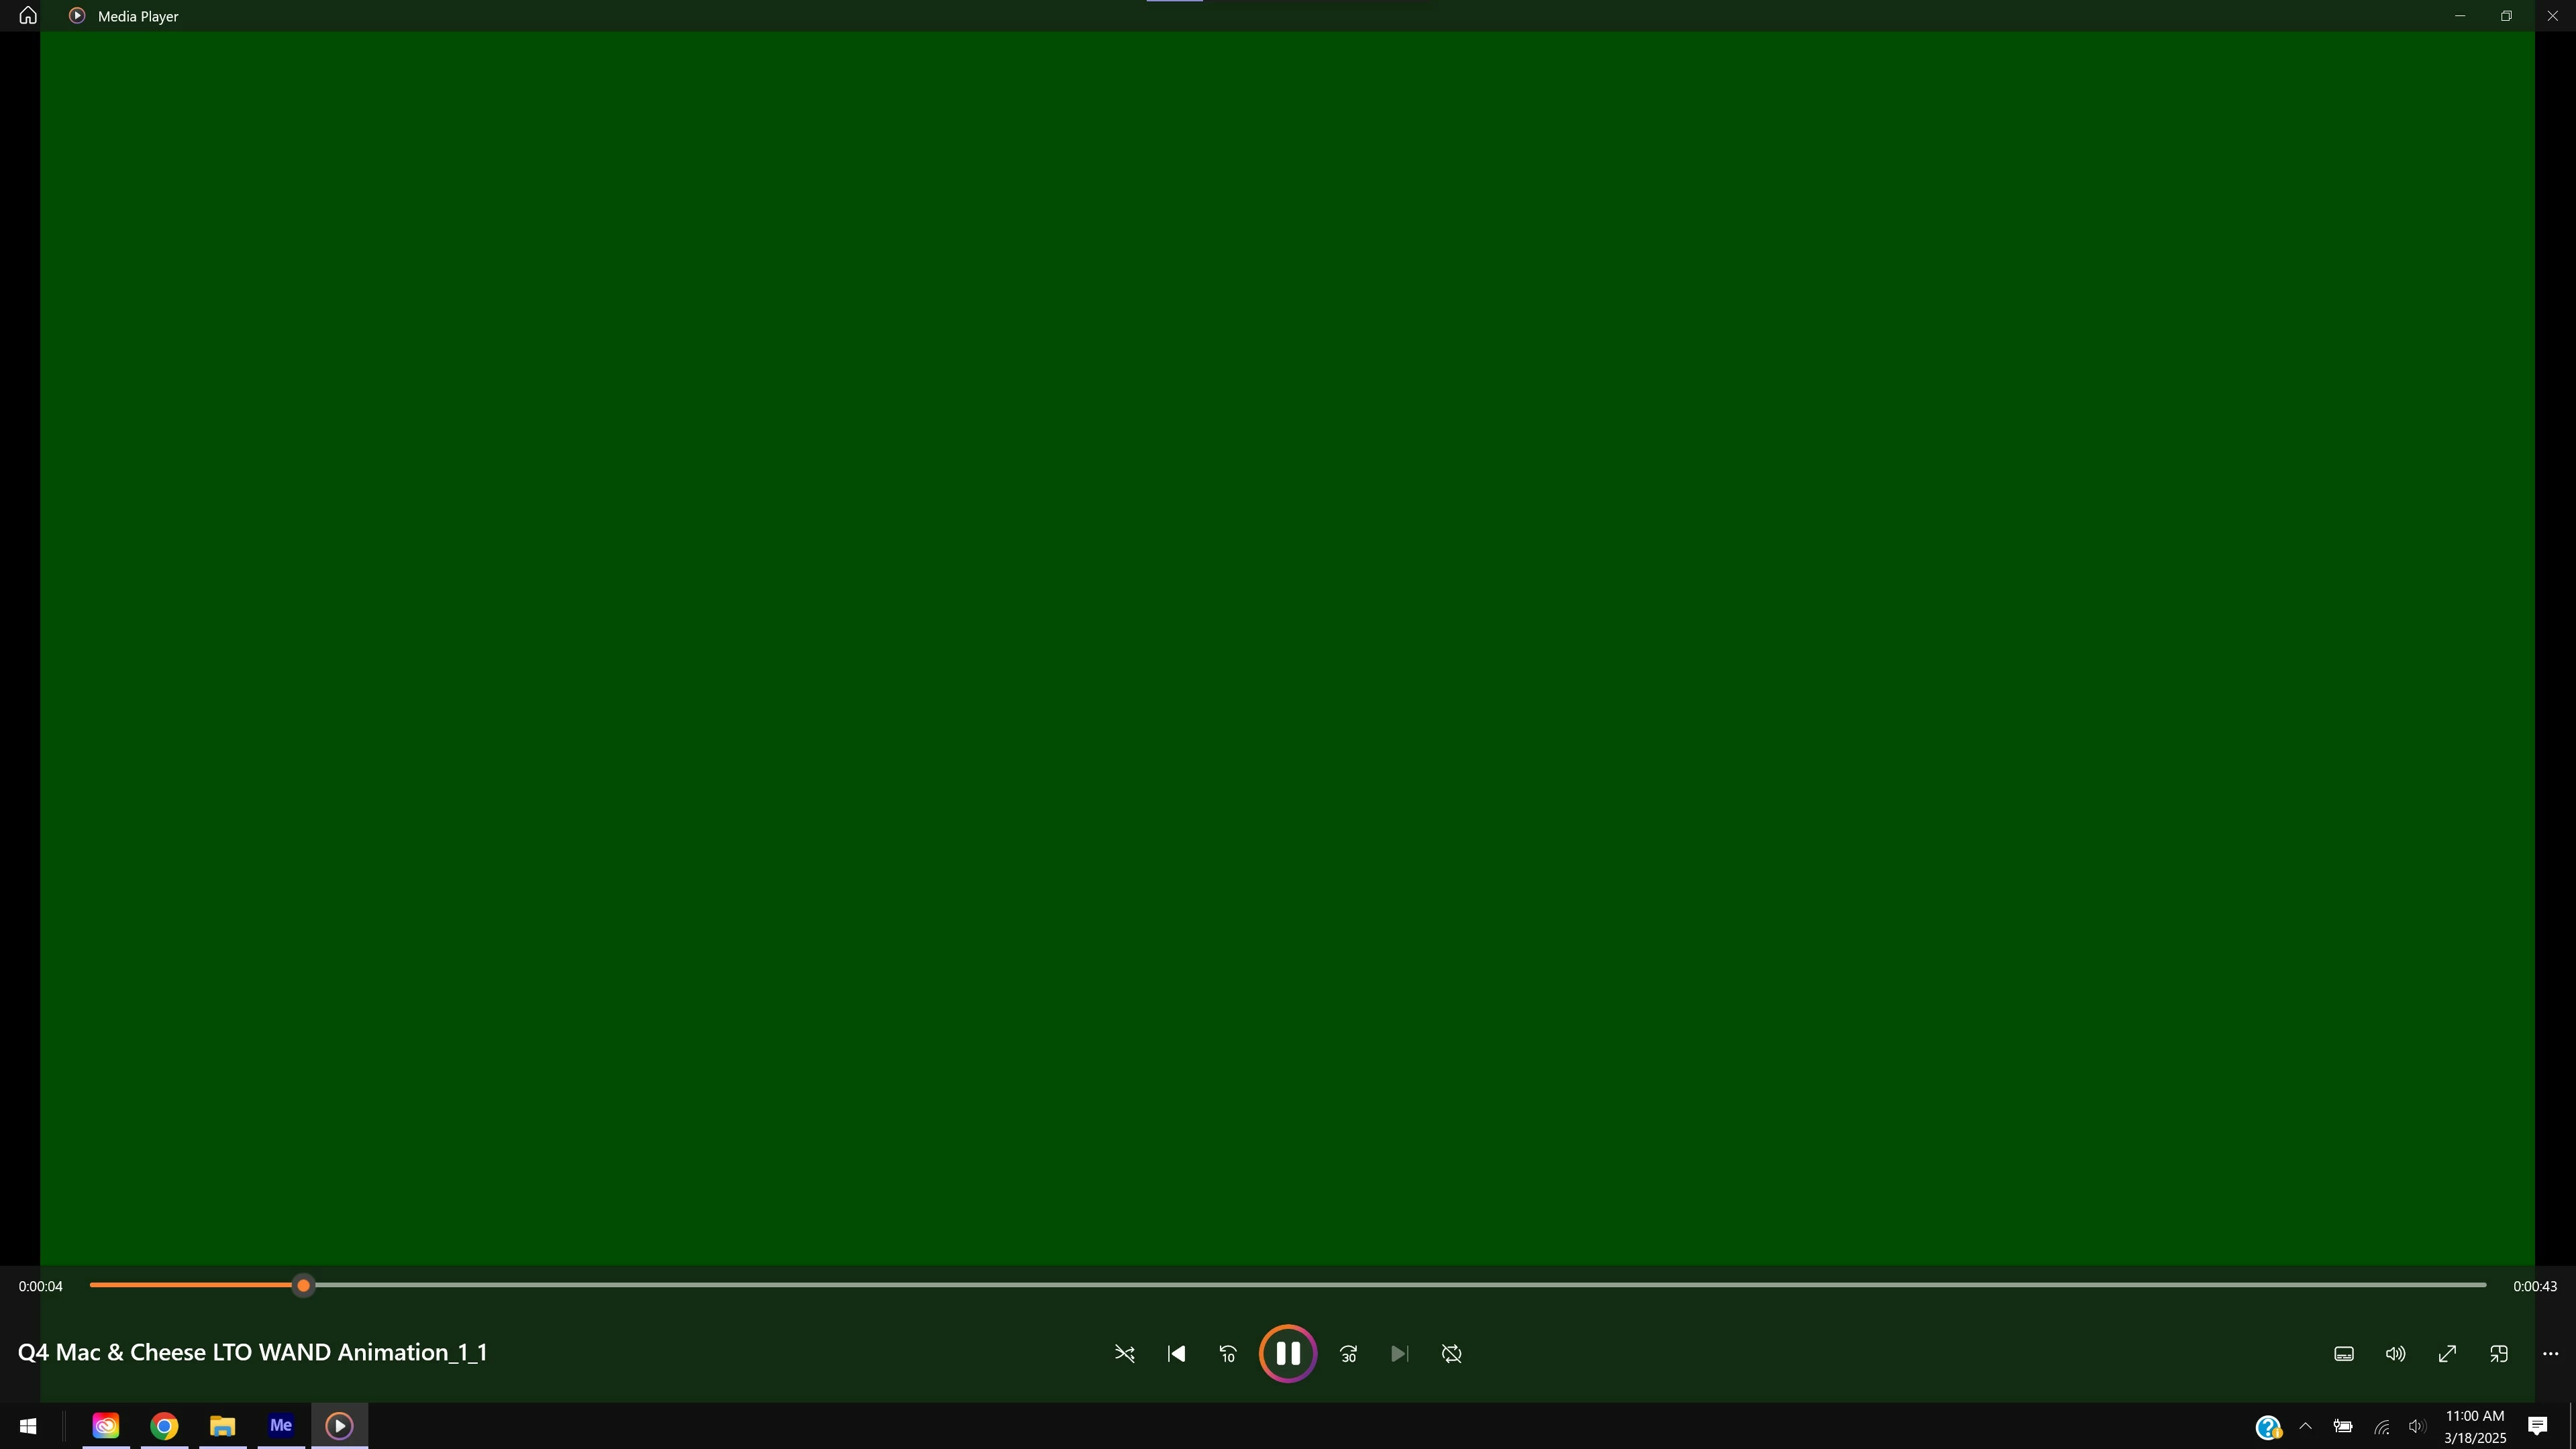
Task: Open Adobe Media Encoder from taskbar
Action: coord(281,1426)
